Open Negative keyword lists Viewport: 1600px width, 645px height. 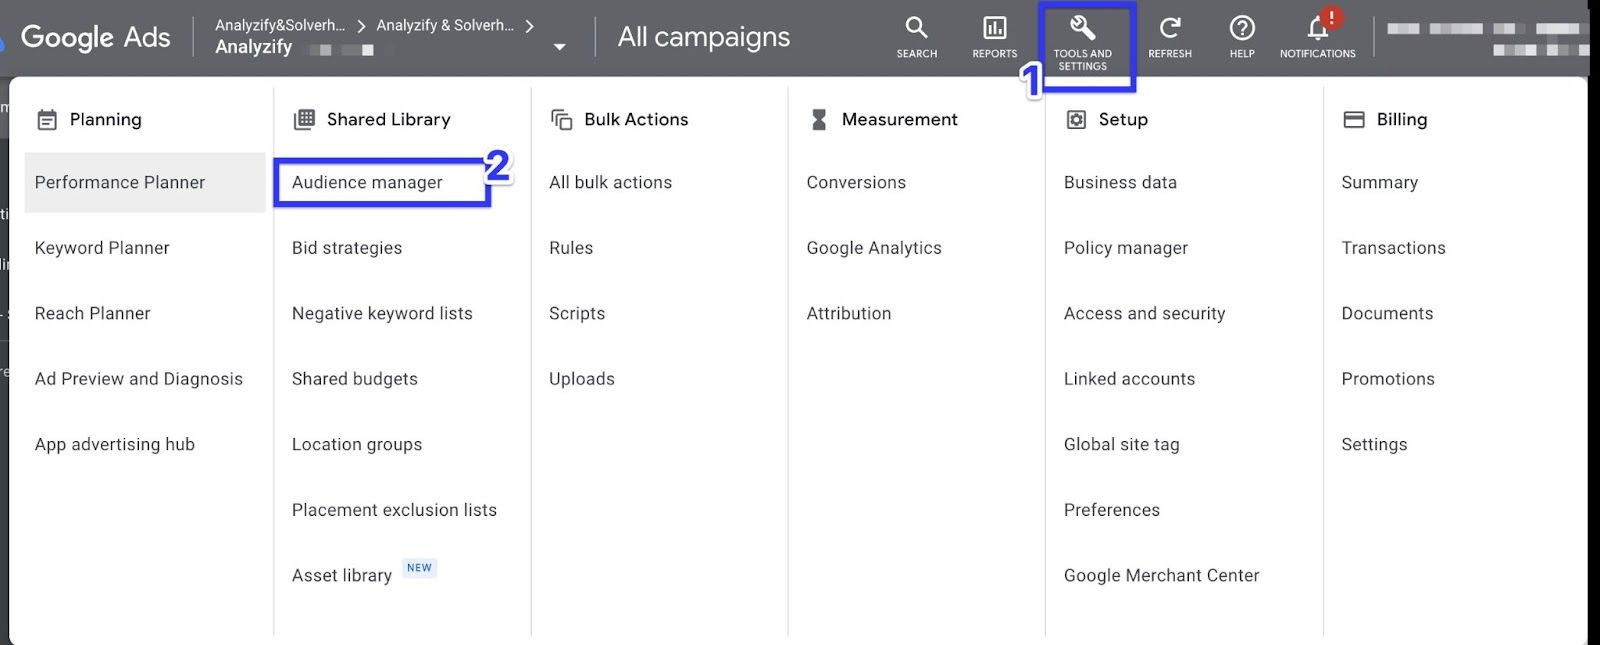click(x=382, y=313)
